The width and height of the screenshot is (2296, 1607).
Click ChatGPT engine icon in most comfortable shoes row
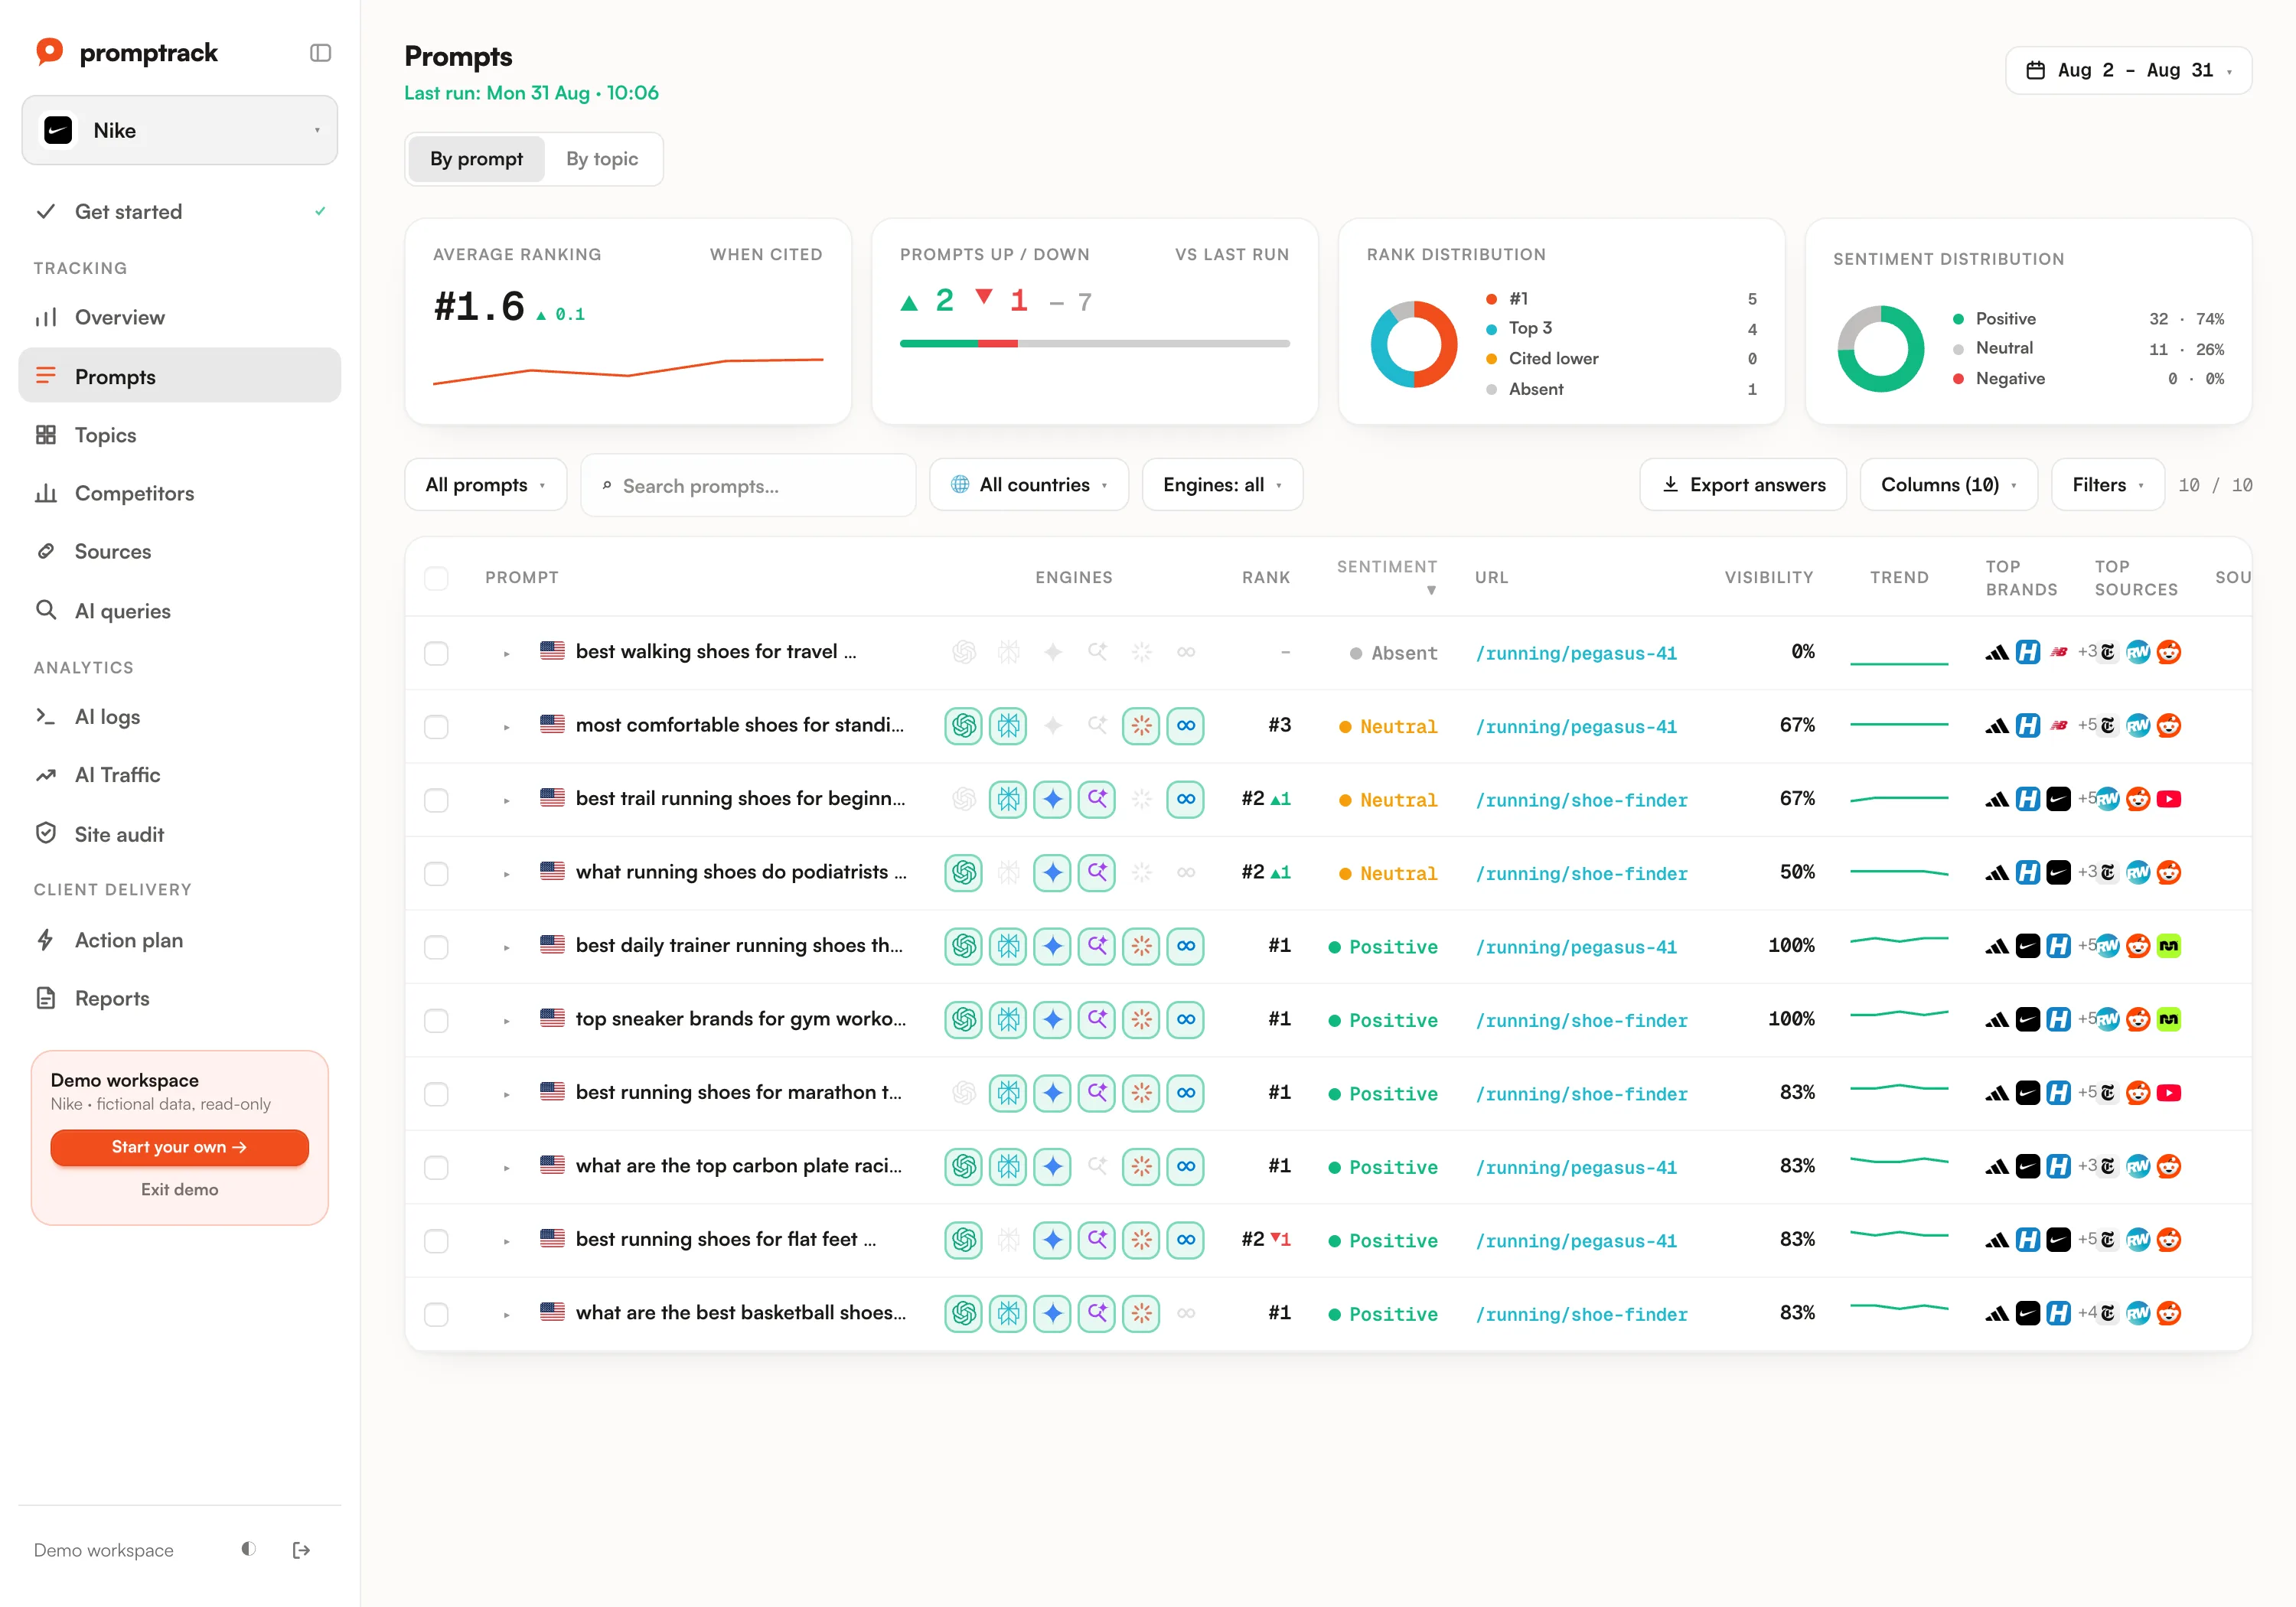pyautogui.click(x=964, y=726)
